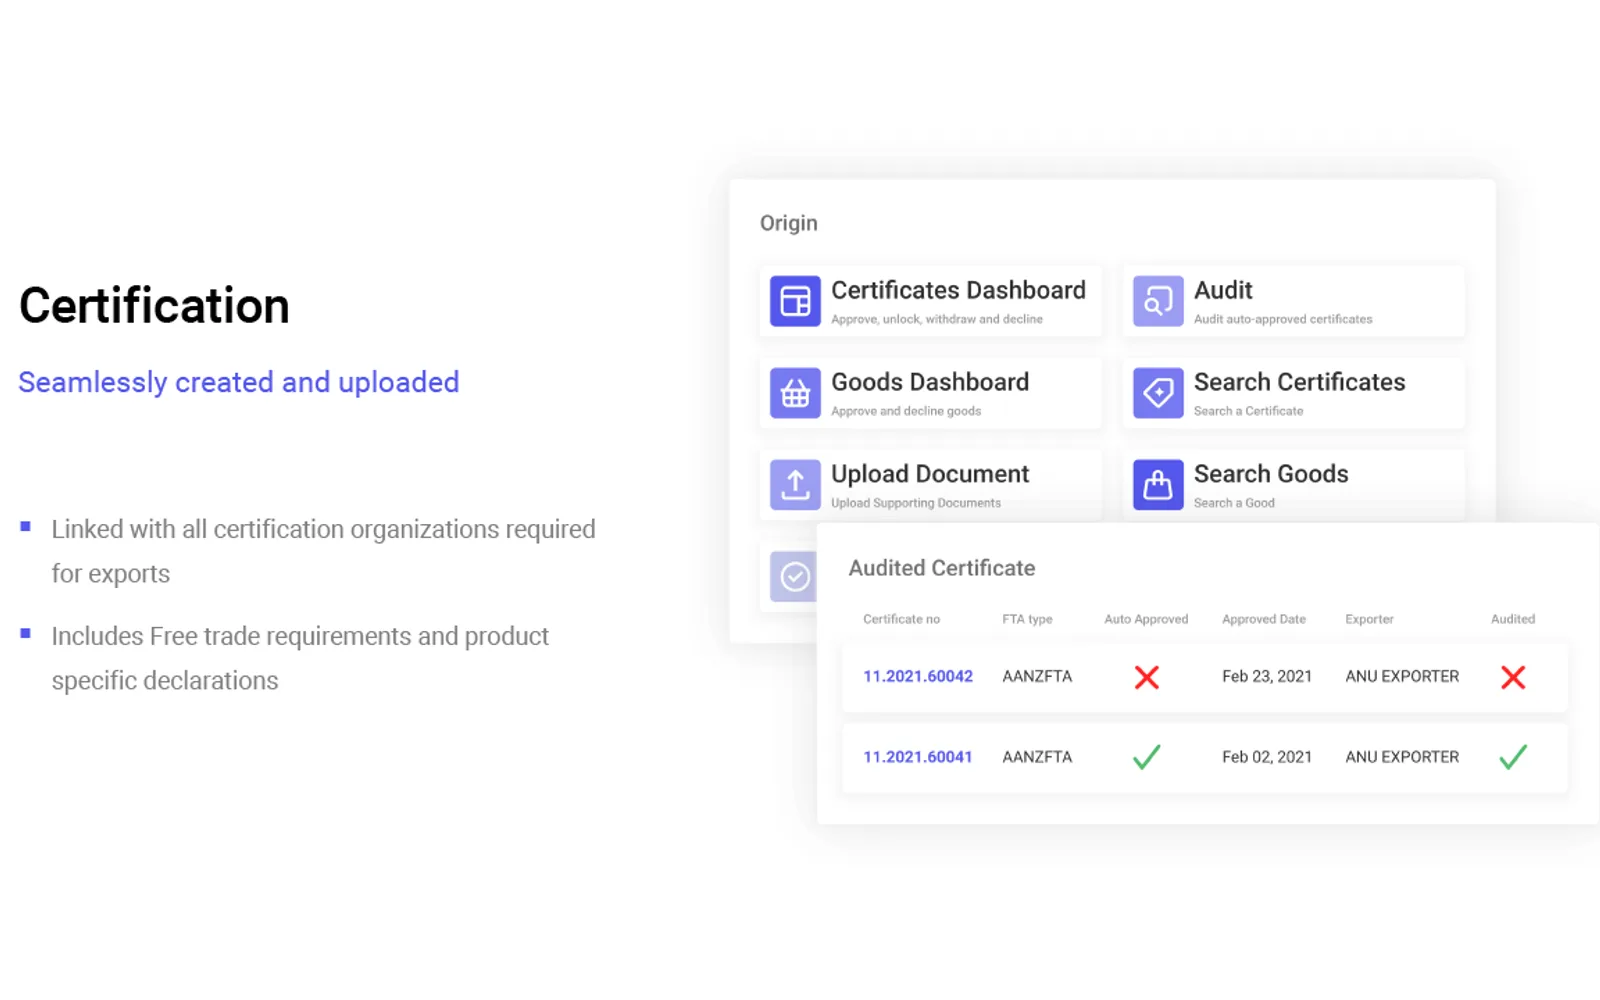Click the Feb 02, 2021 date cell
1600x1000 pixels.
[x=1267, y=757]
